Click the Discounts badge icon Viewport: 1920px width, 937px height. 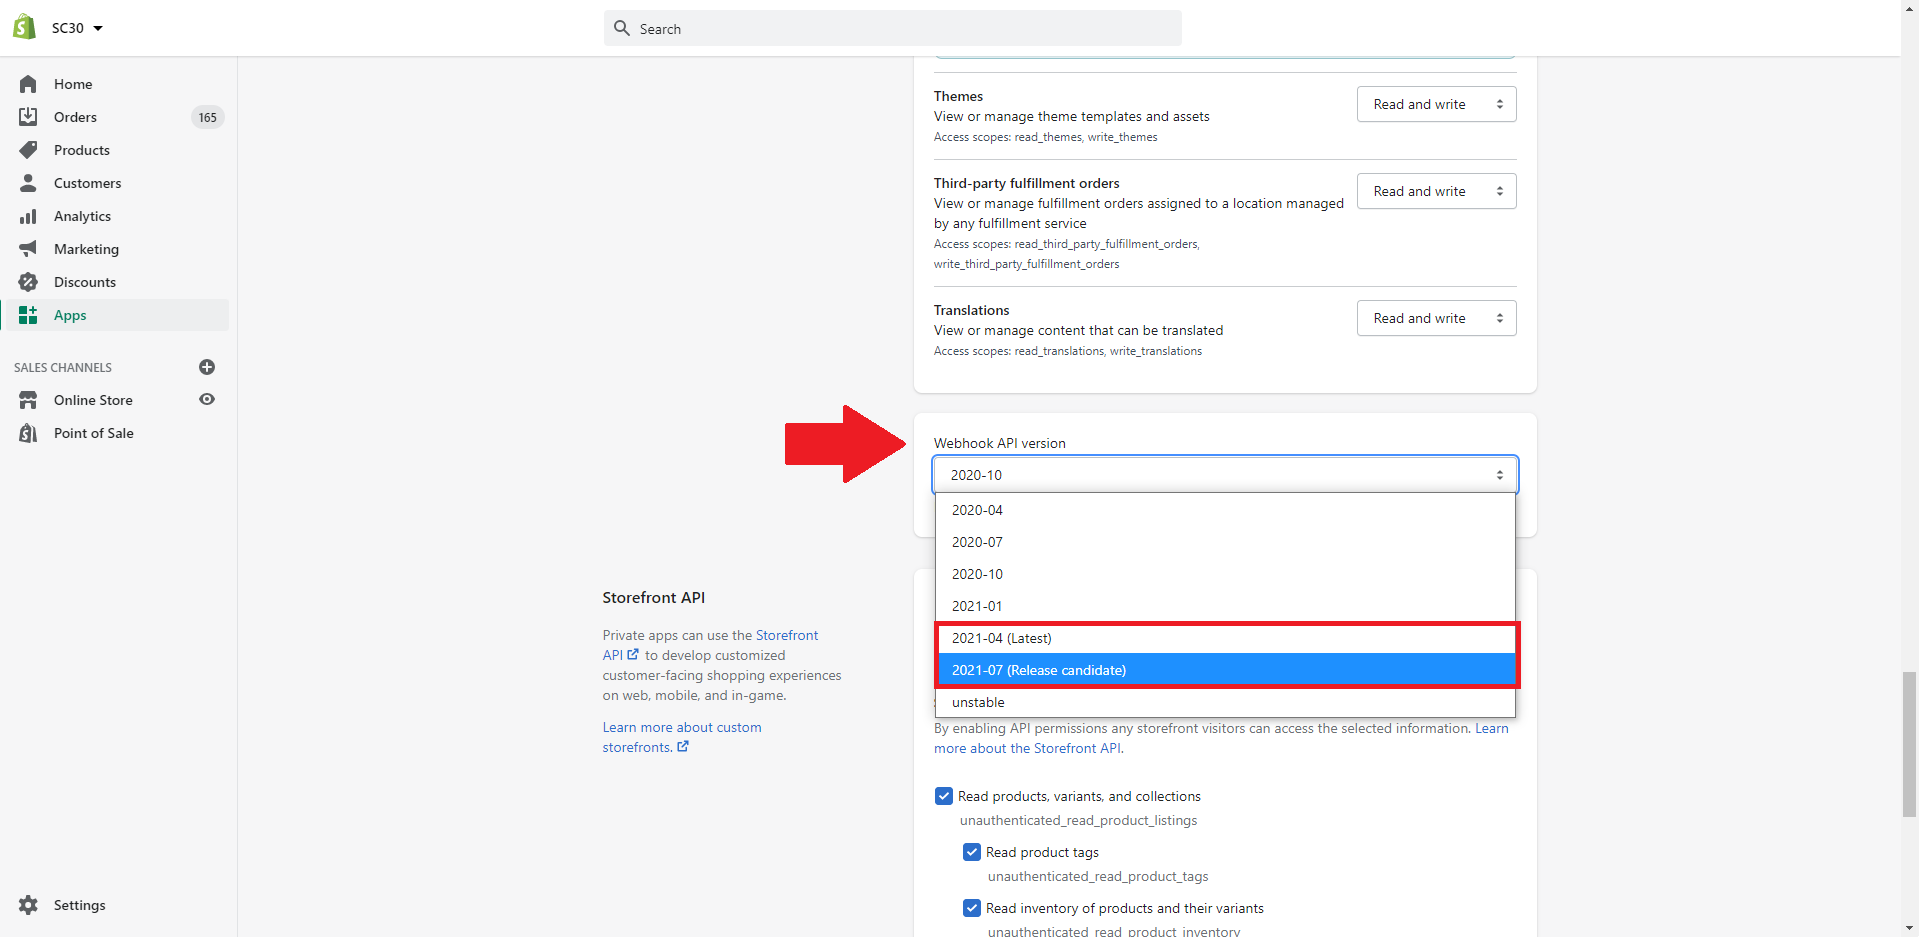(28, 282)
